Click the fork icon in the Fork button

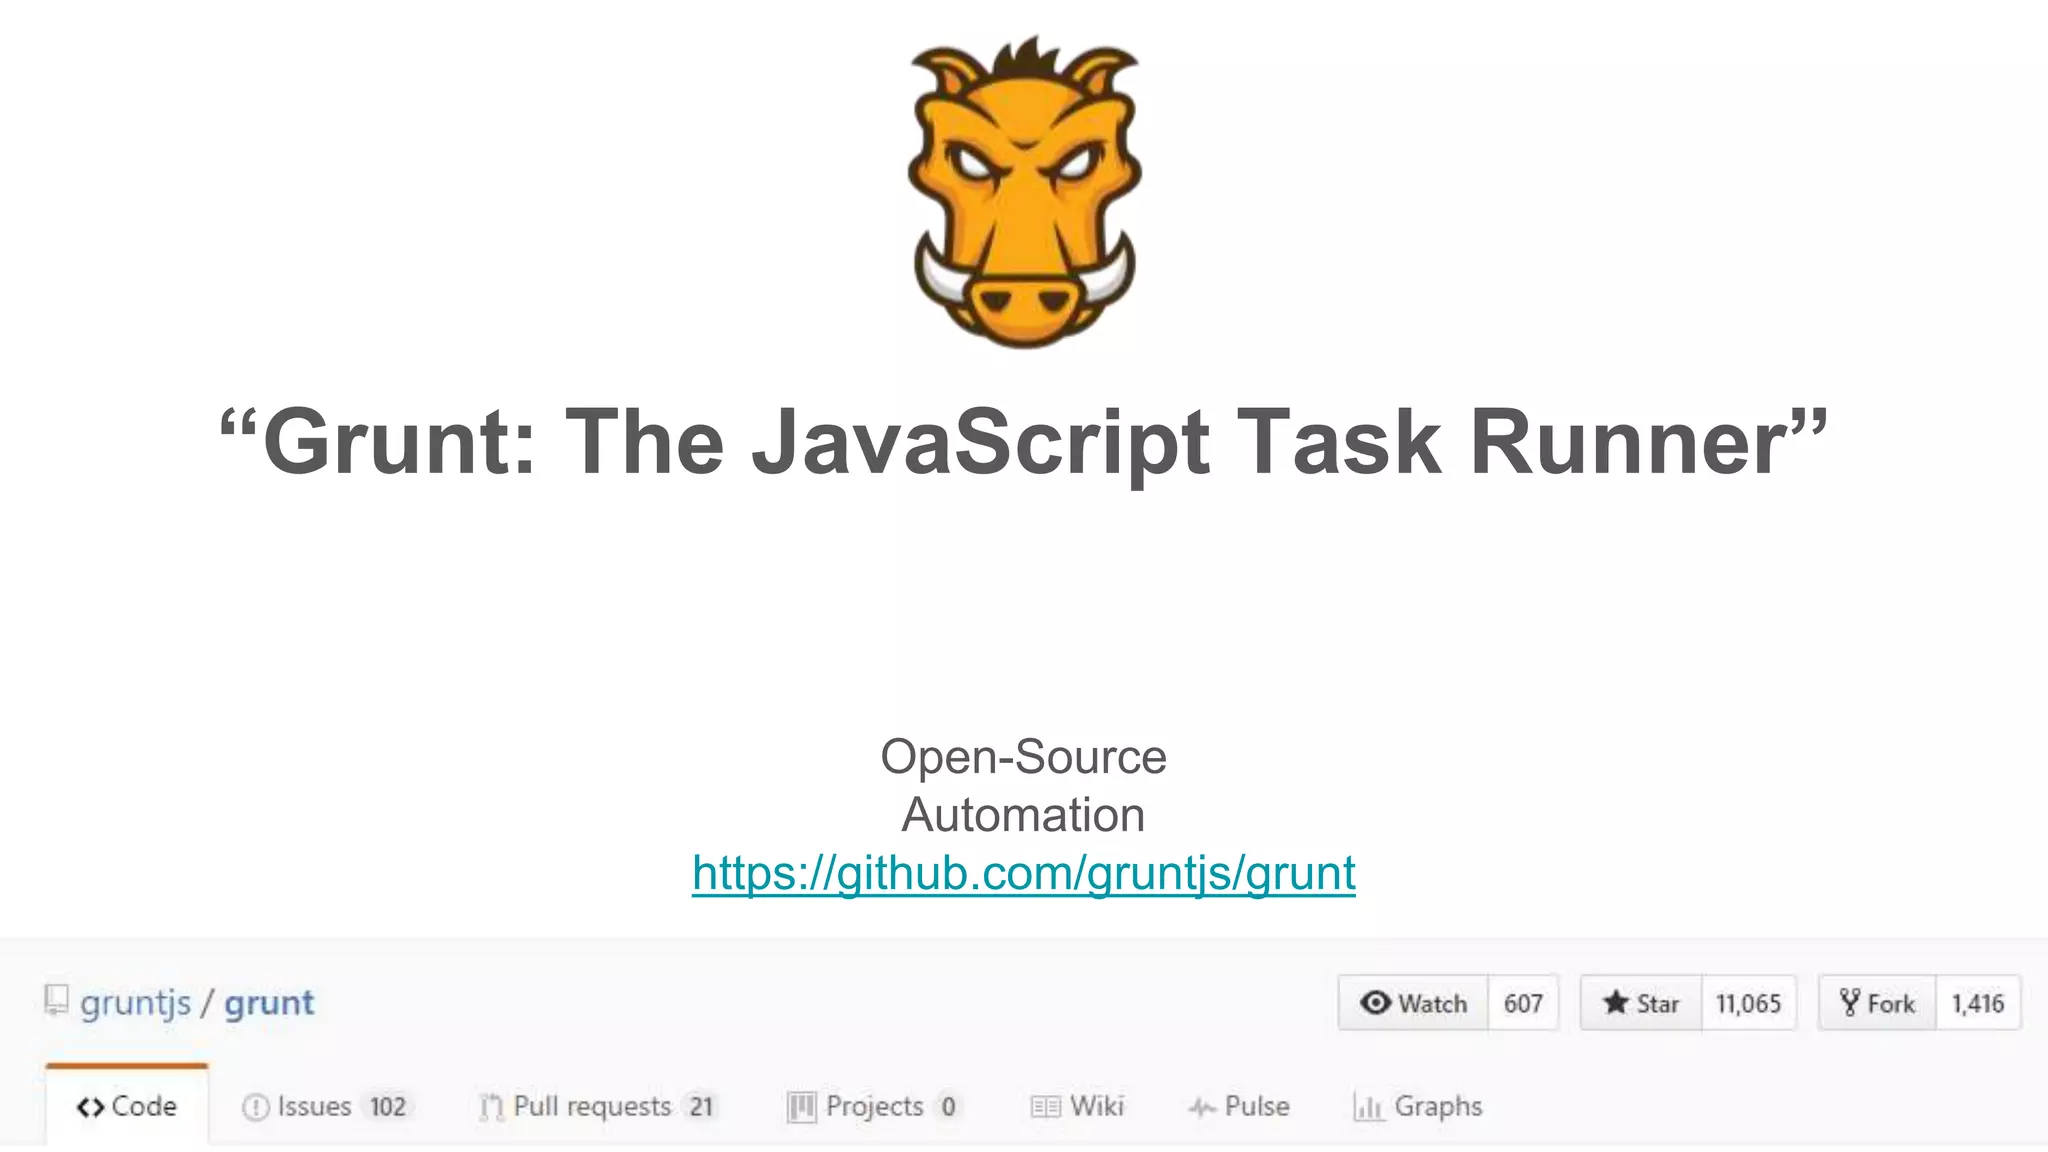pyautogui.click(x=1850, y=1002)
